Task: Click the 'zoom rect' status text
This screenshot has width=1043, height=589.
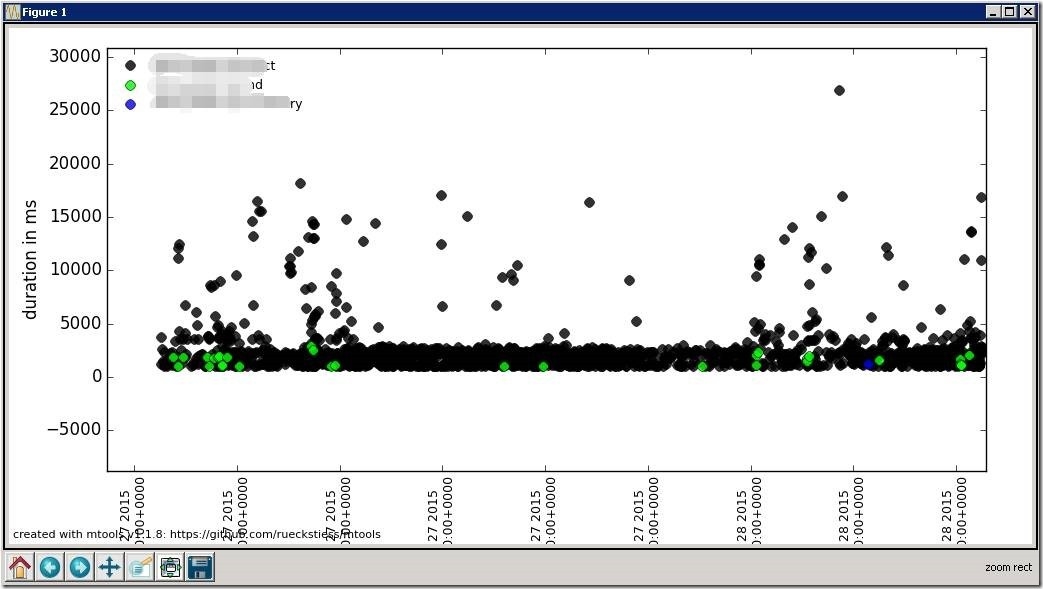Action: pos(1008,568)
